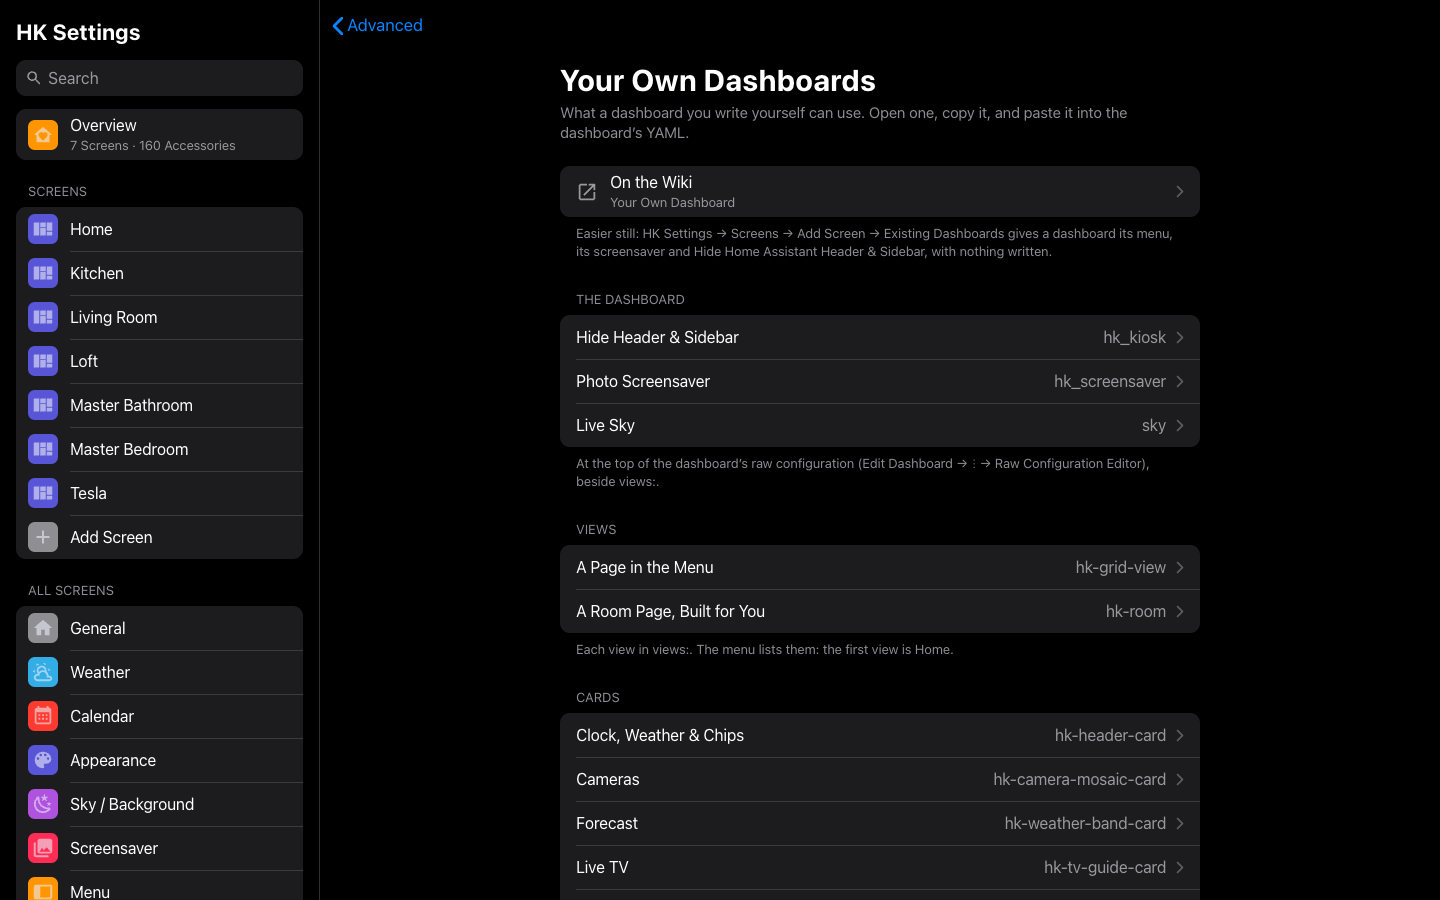
Task: Expand the A Room Page, Built for You chevron
Action: [1180, 612]
